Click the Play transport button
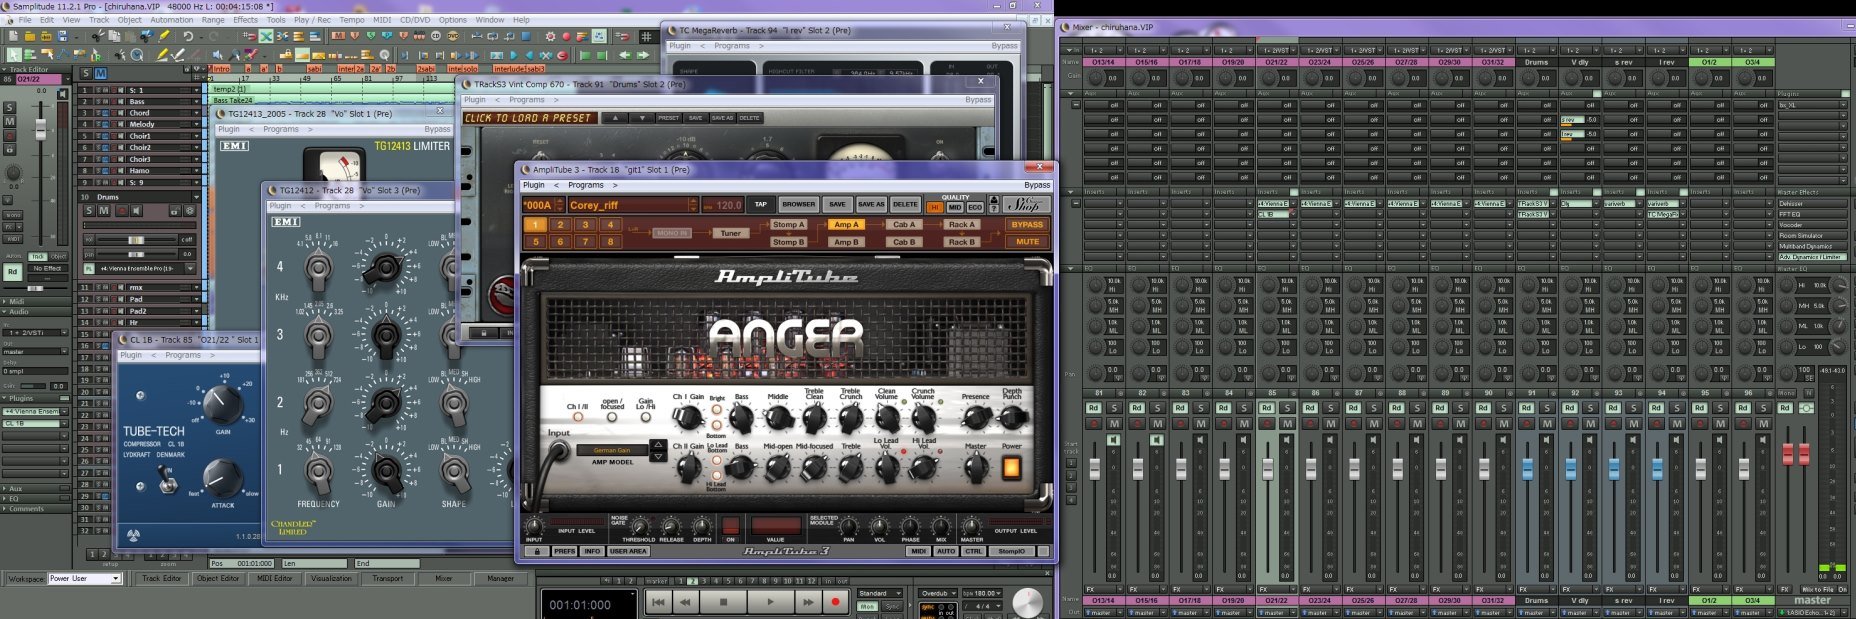This screenshot has width=1856, height=619. pos(770,602)
